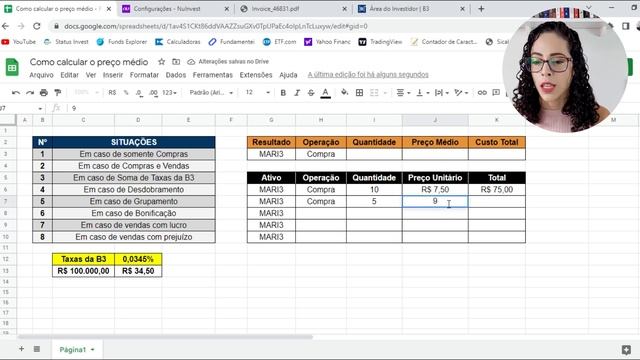Viewport: 640px width, 360px height.
Task: Open the Editar menu
Action: [69, 75]
